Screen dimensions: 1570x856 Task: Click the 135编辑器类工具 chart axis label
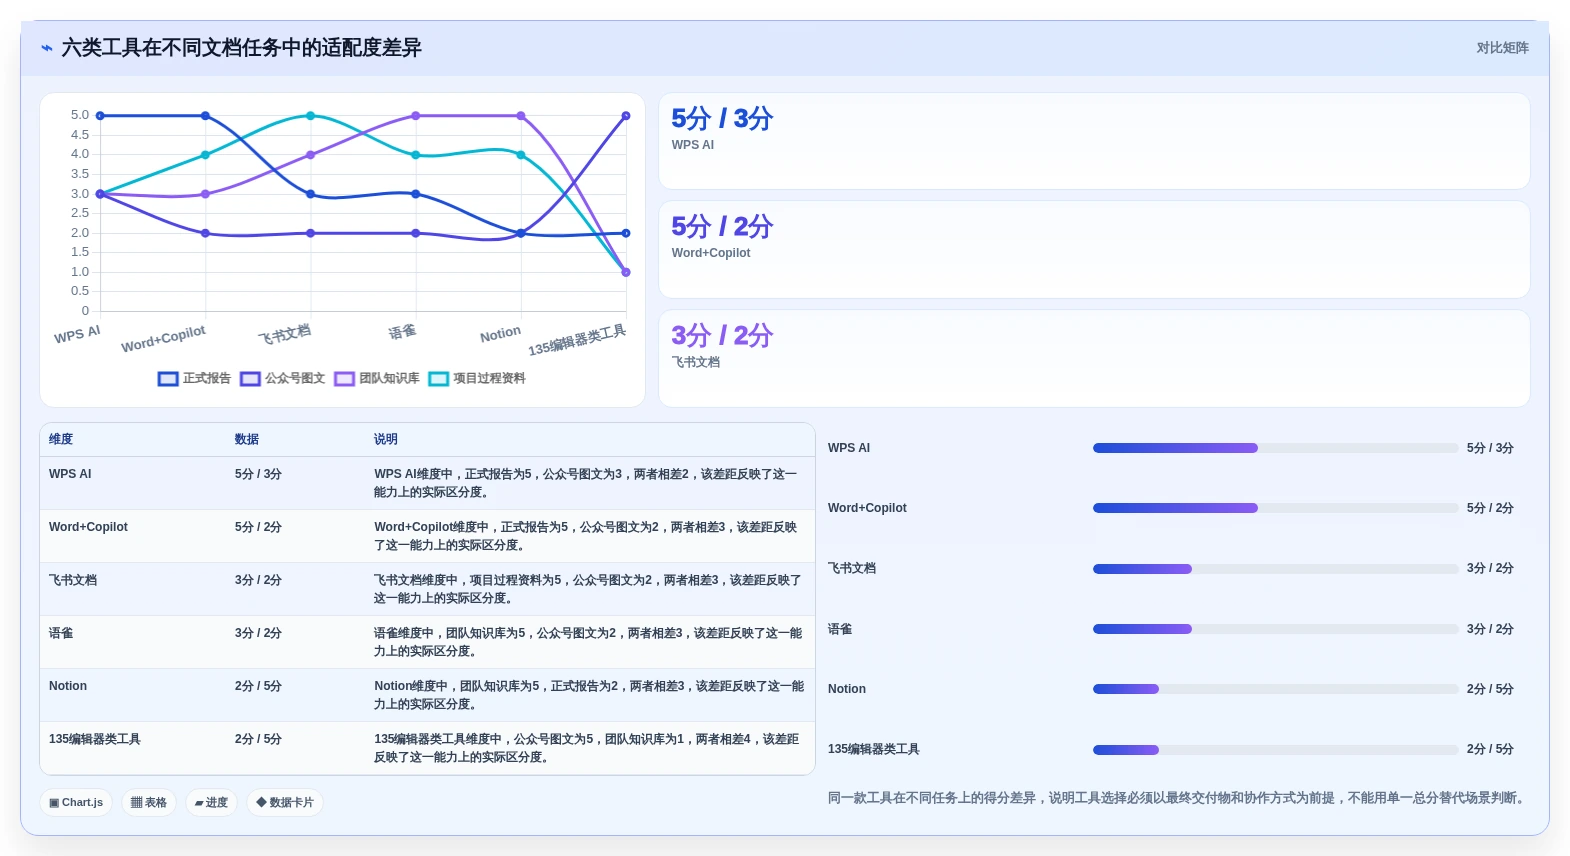[x=577, y=340]
